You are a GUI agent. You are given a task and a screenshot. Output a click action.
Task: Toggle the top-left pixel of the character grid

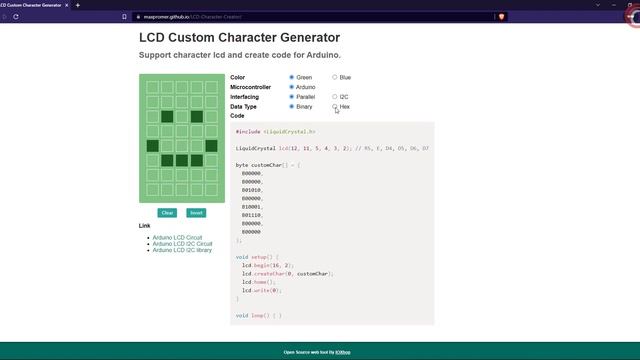coord(153,87)
